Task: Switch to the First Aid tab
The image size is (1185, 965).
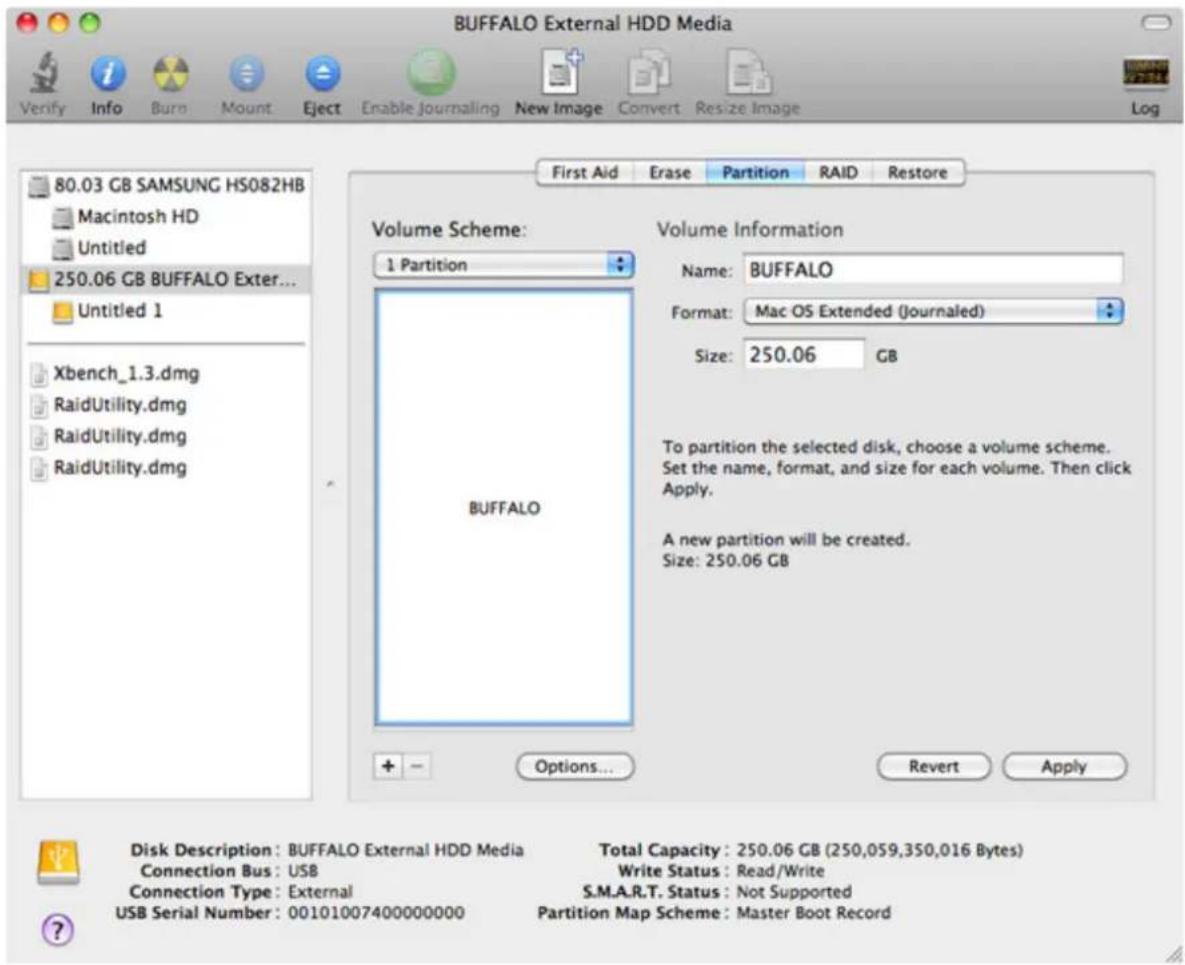Action: [x=584, y=172]
